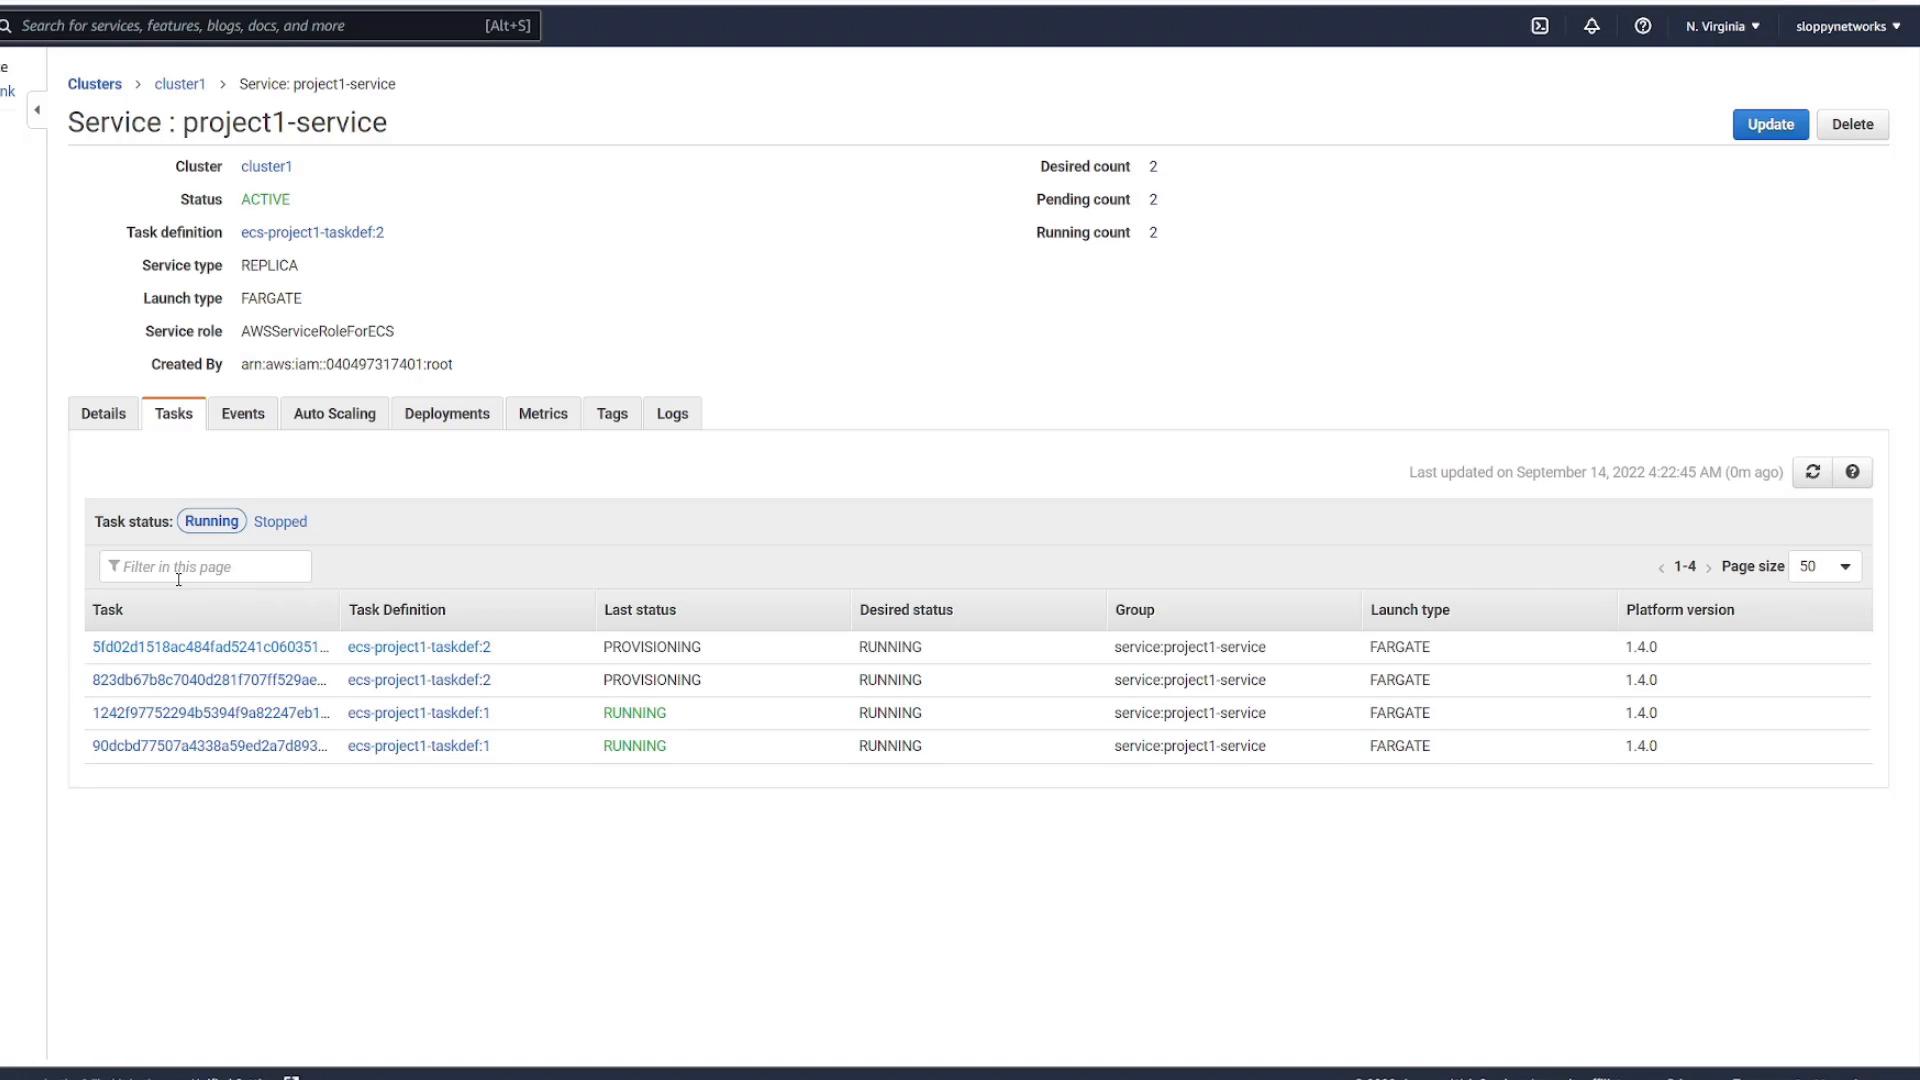Open the ecs-project1-taskdef:2 task definition summary link
The width and height of the screenshot is (1920, 1080).
point(312,233)
